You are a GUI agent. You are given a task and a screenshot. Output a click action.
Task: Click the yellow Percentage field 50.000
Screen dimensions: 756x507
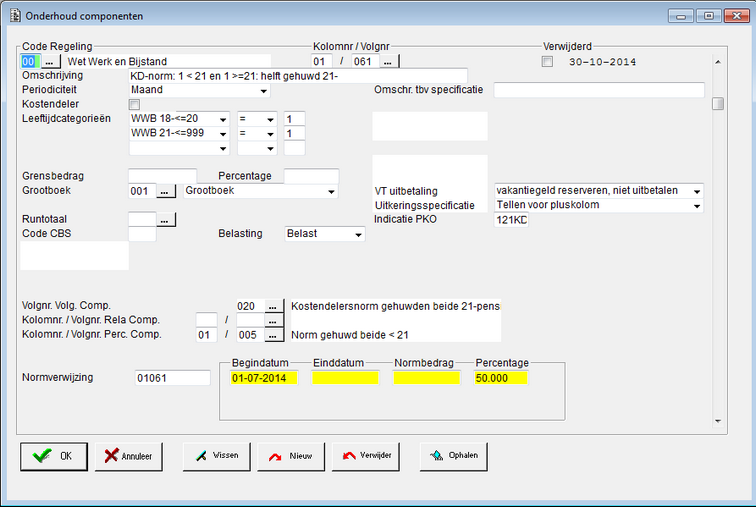501,378
